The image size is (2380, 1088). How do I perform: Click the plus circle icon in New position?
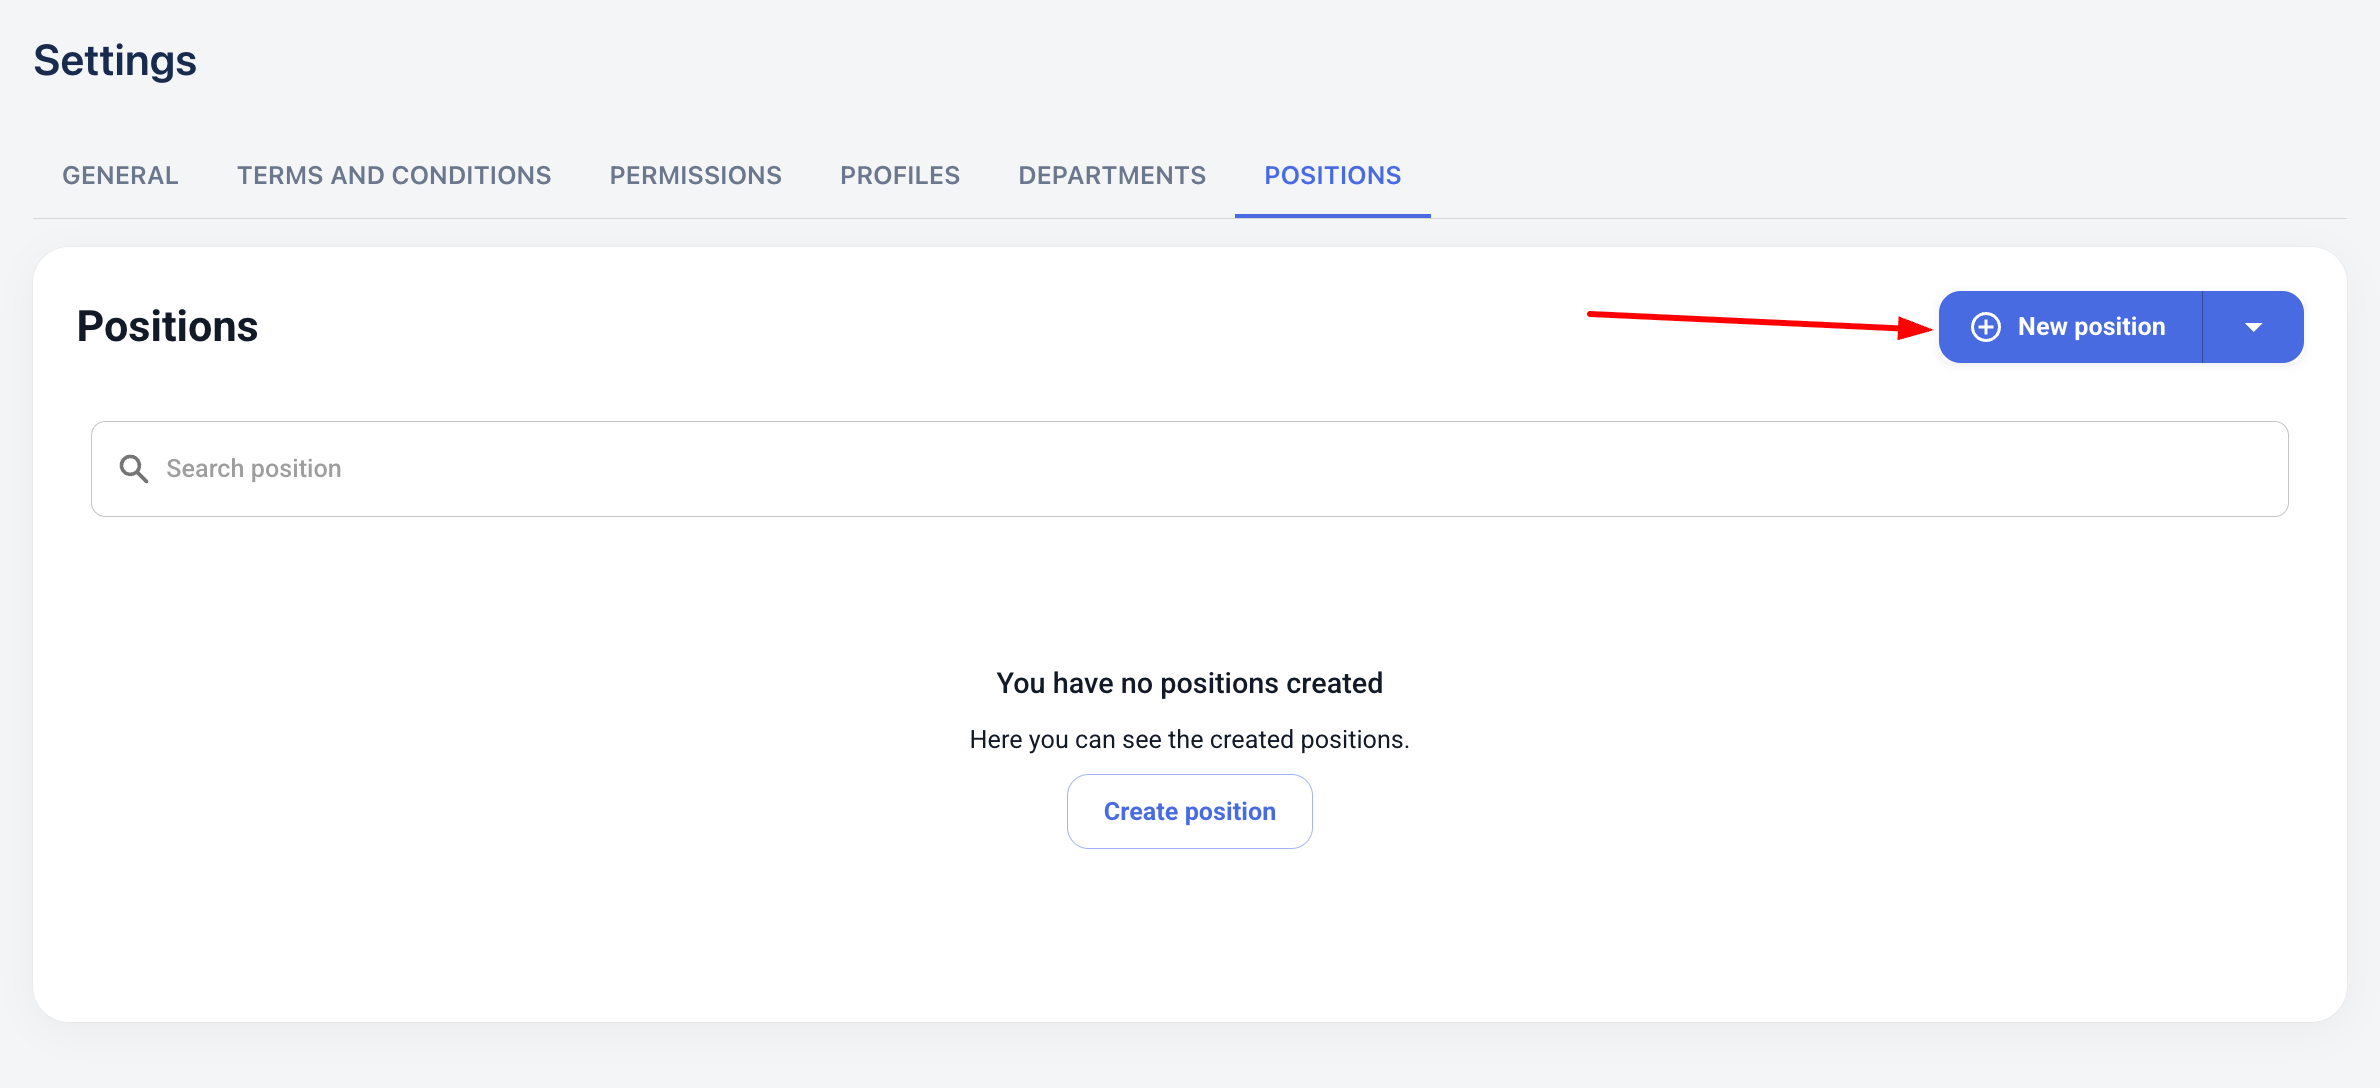pyautogui.click(x=1985, y=327)
